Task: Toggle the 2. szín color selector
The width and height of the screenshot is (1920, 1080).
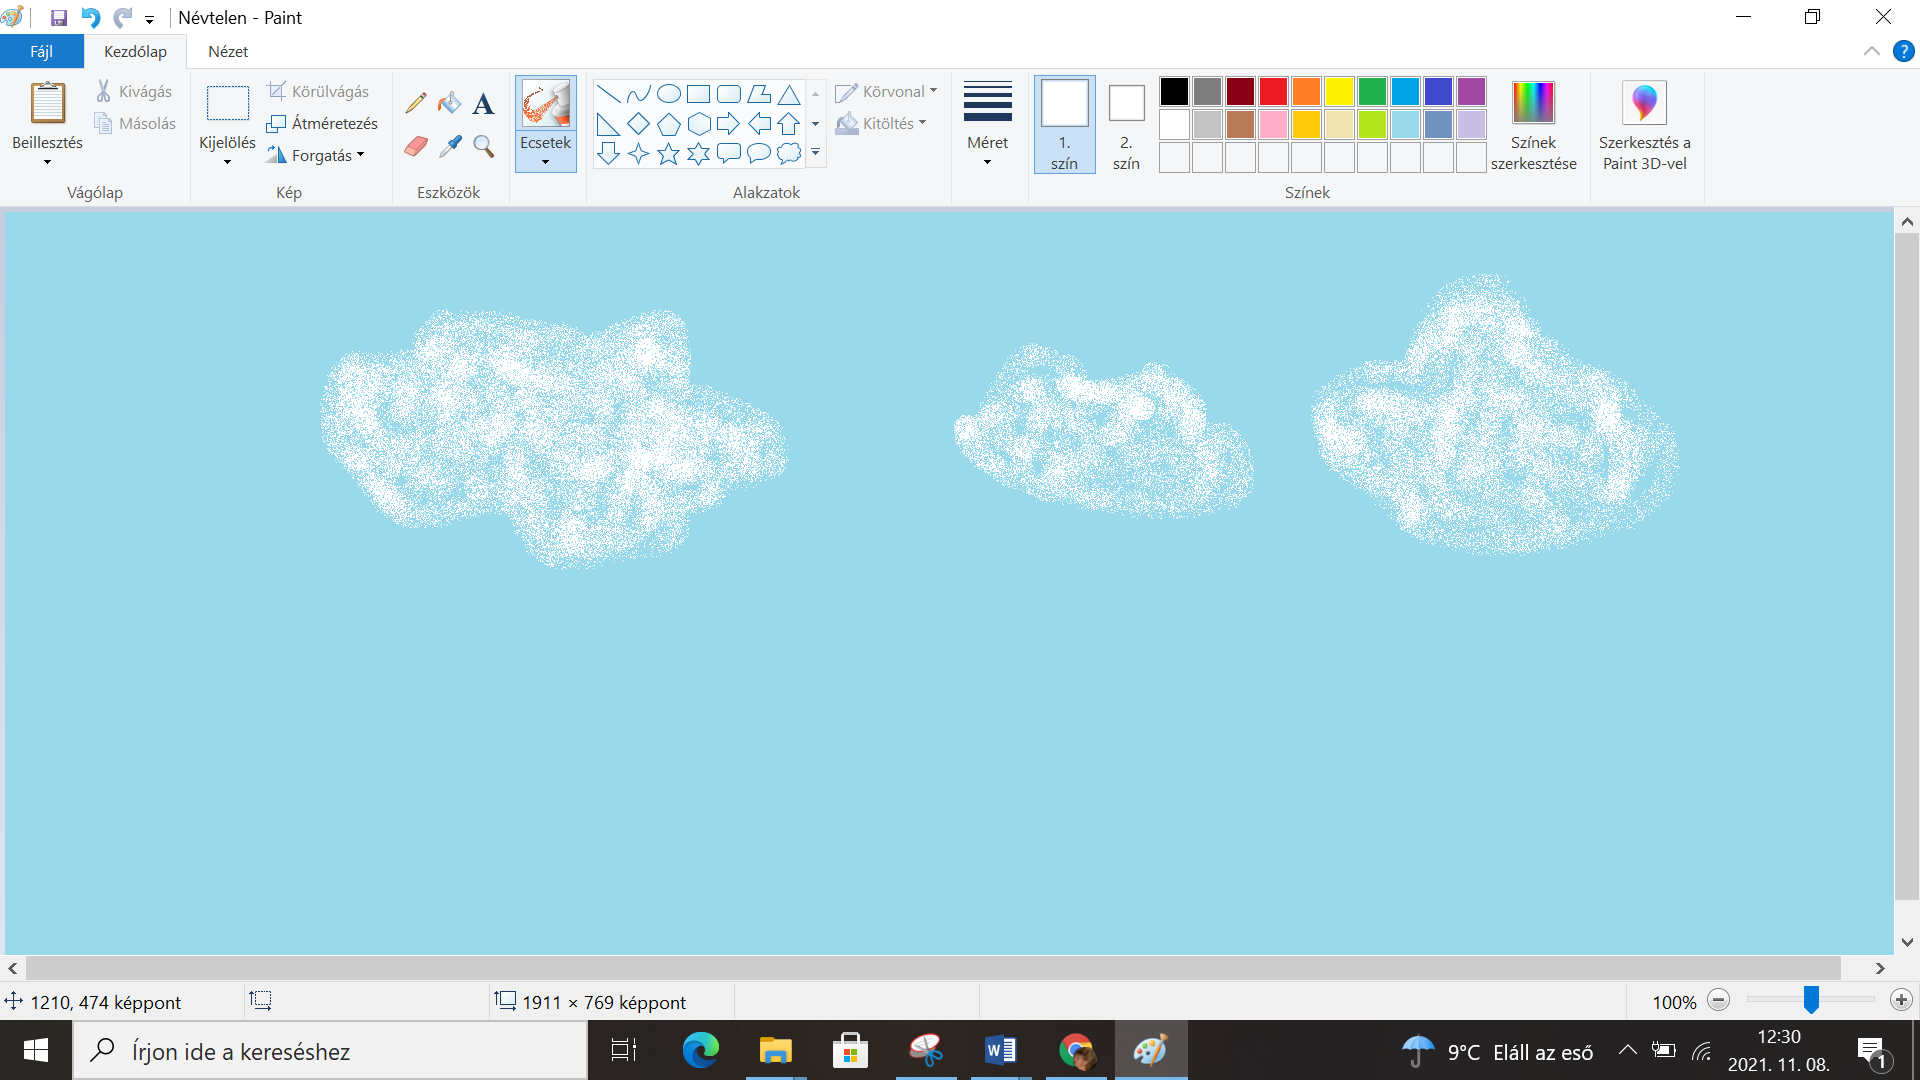Action: [x=1126, y=125]
